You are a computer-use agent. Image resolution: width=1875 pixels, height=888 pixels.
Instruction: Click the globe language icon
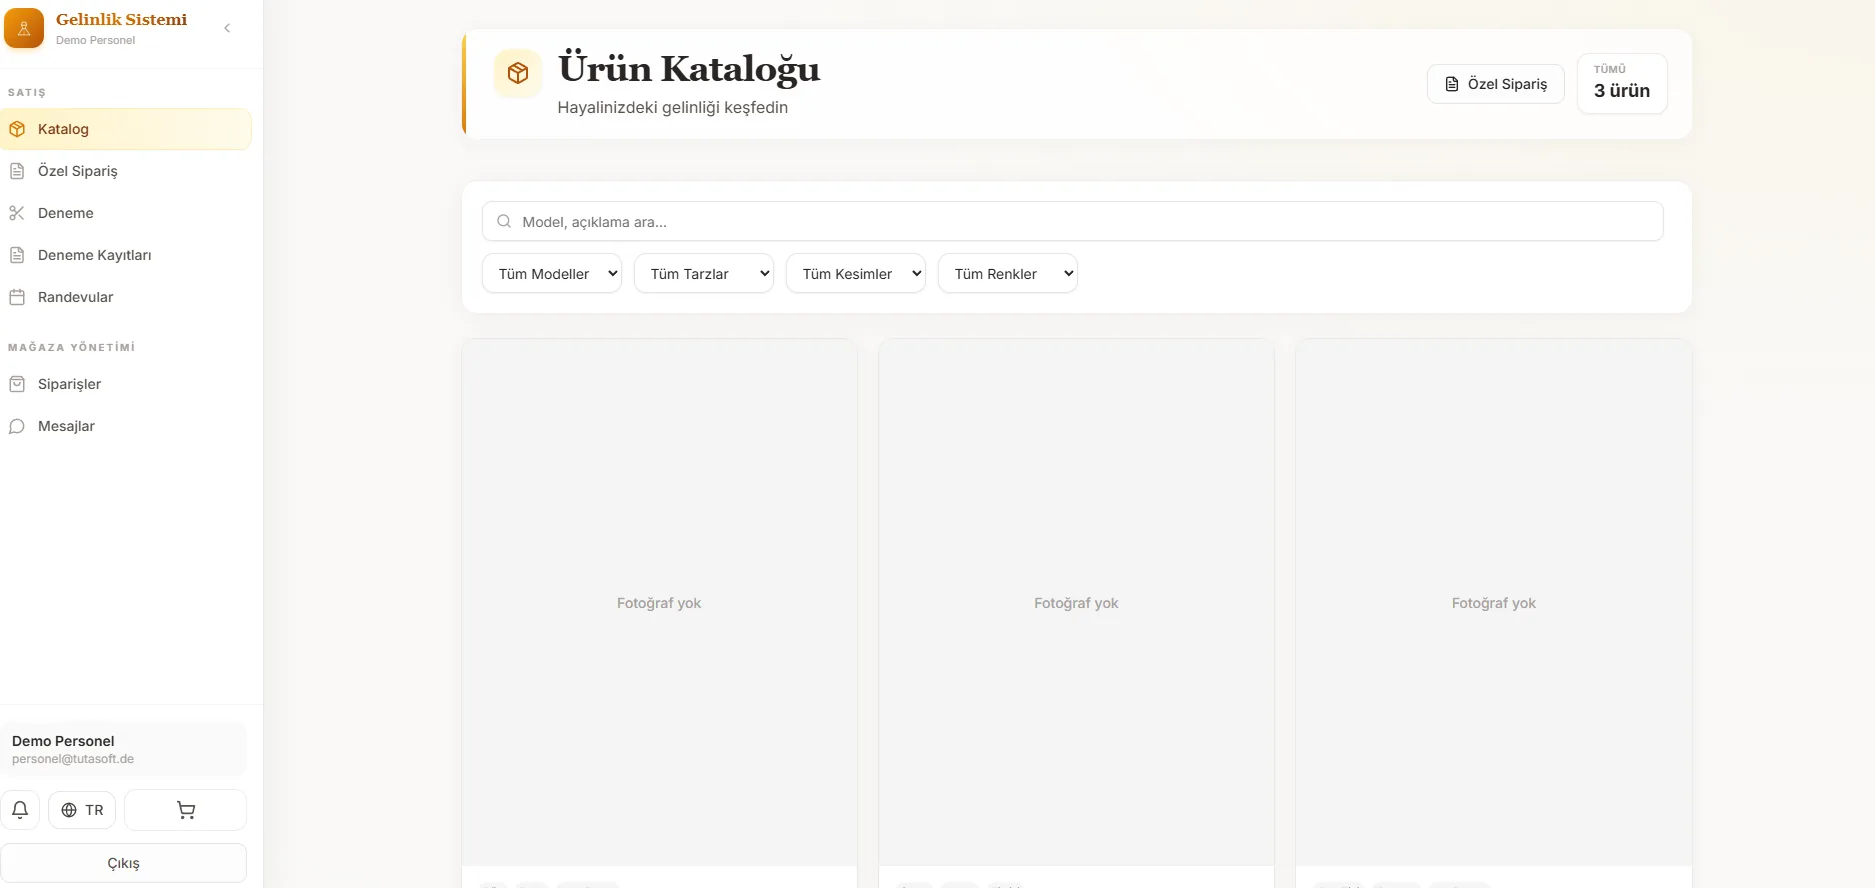pyautogui.click(x=69, y=810)
